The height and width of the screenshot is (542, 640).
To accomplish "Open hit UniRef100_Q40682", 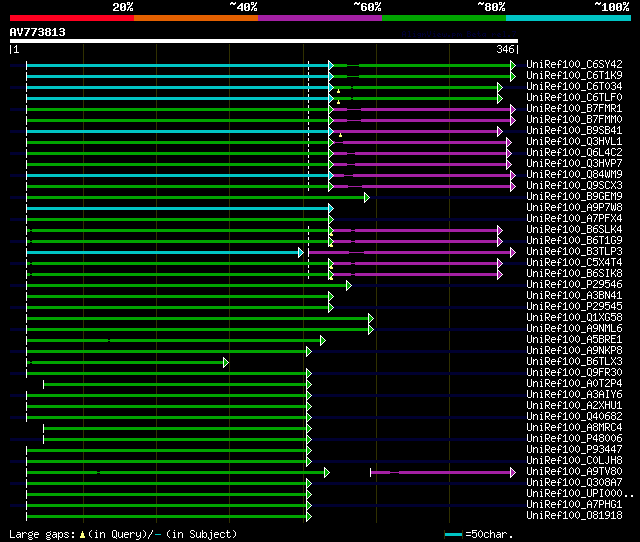I will pos(574,417).
